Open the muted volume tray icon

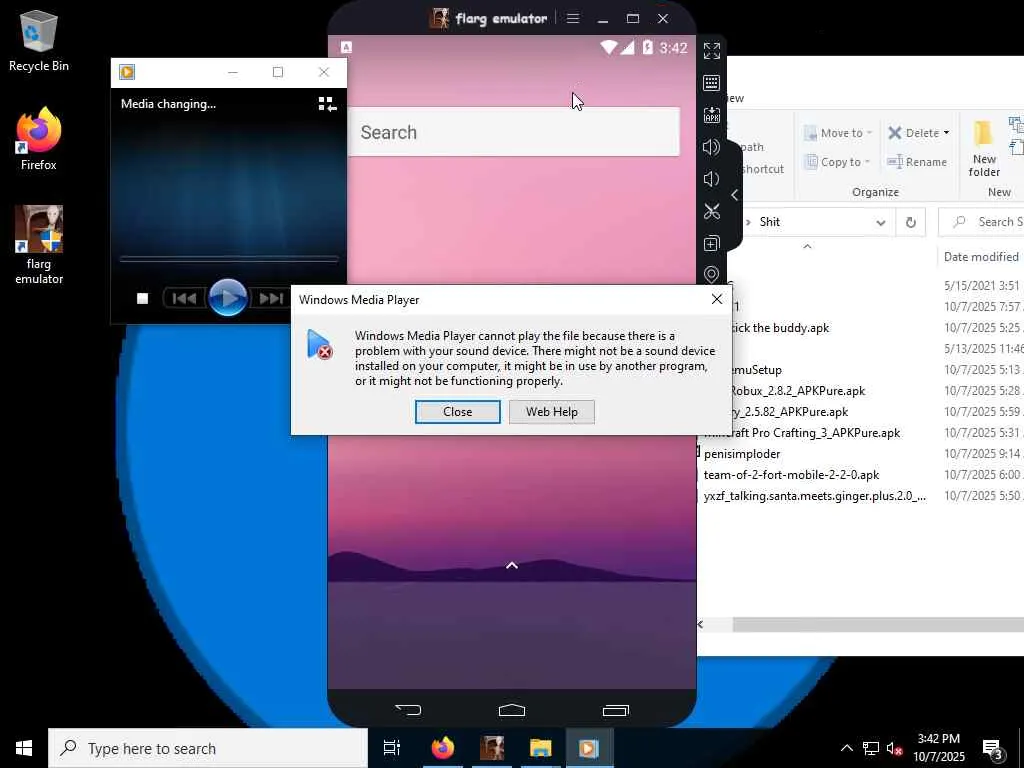point(894,748)
